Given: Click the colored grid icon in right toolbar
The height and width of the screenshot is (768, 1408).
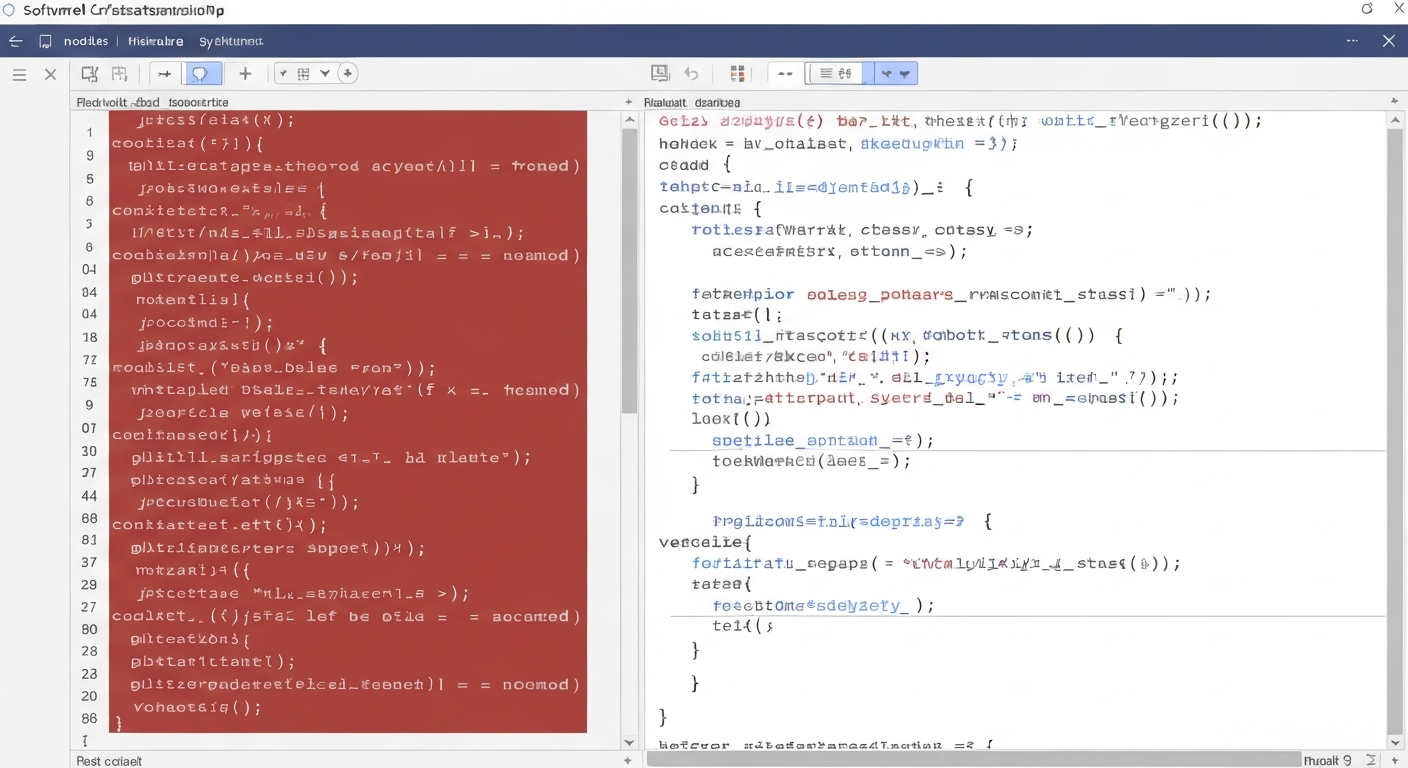Looking at the screenshot, I should click(738, 74).
